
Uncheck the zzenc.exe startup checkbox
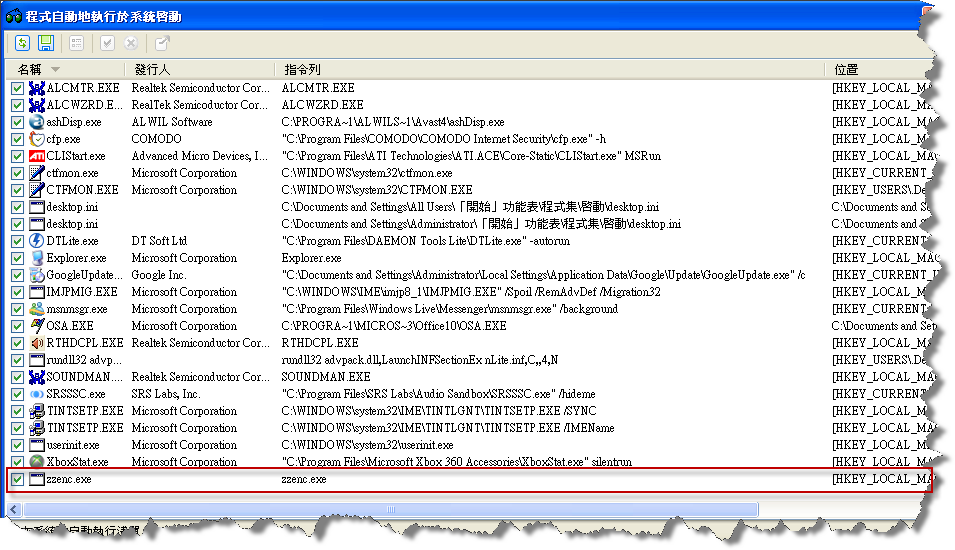coord(17,479)
